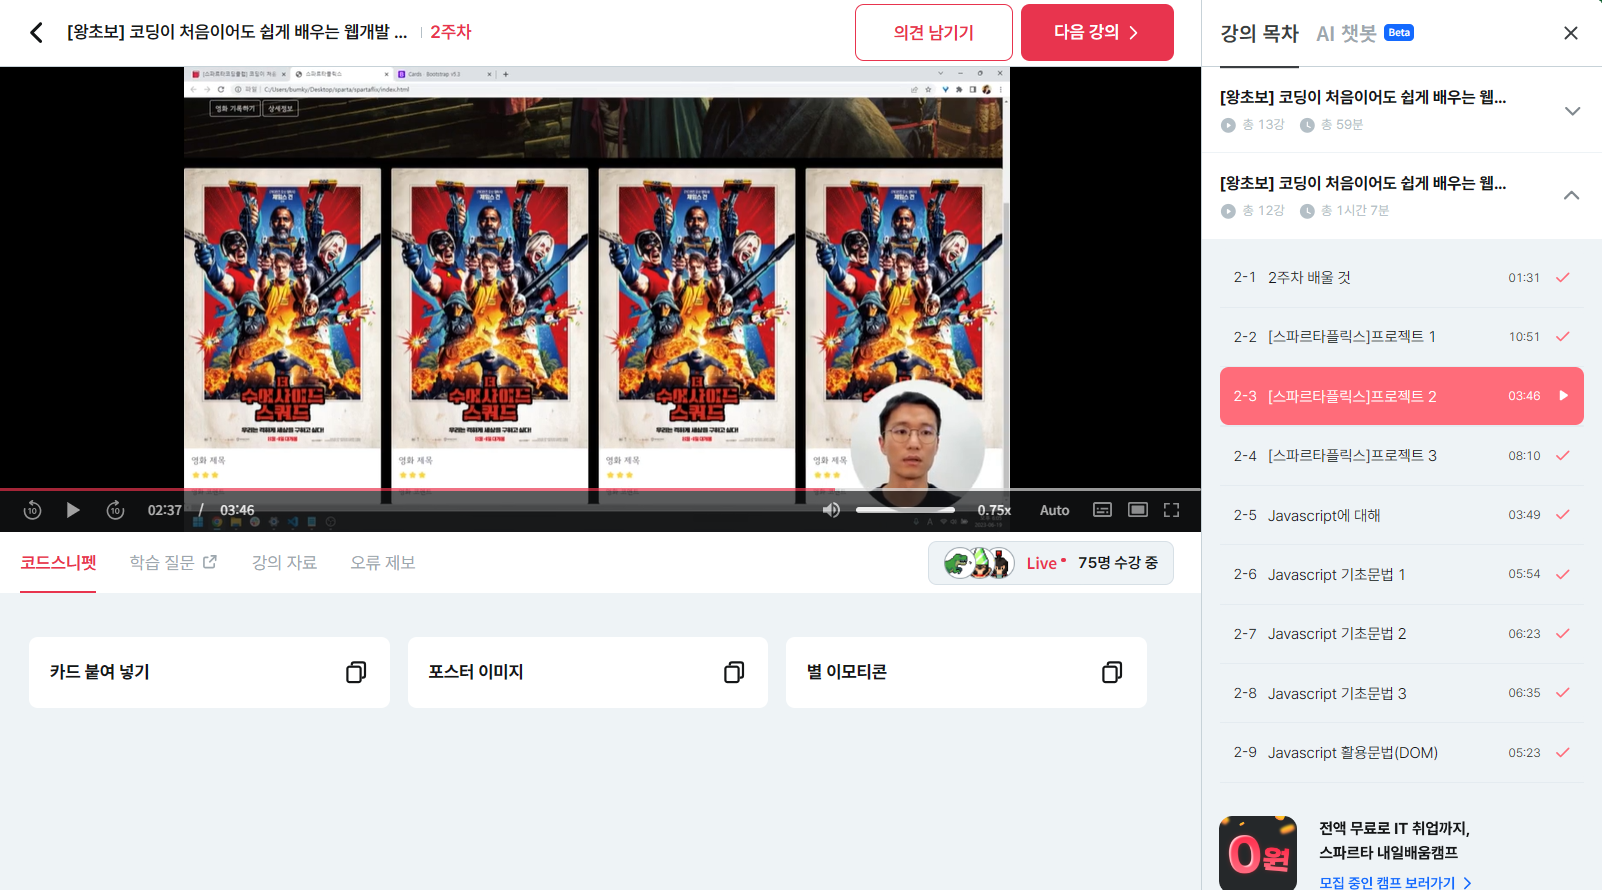The height and width of the screenshot is (890, 1602).
Task: Adjust the volume slider
Action: (905, 510)
